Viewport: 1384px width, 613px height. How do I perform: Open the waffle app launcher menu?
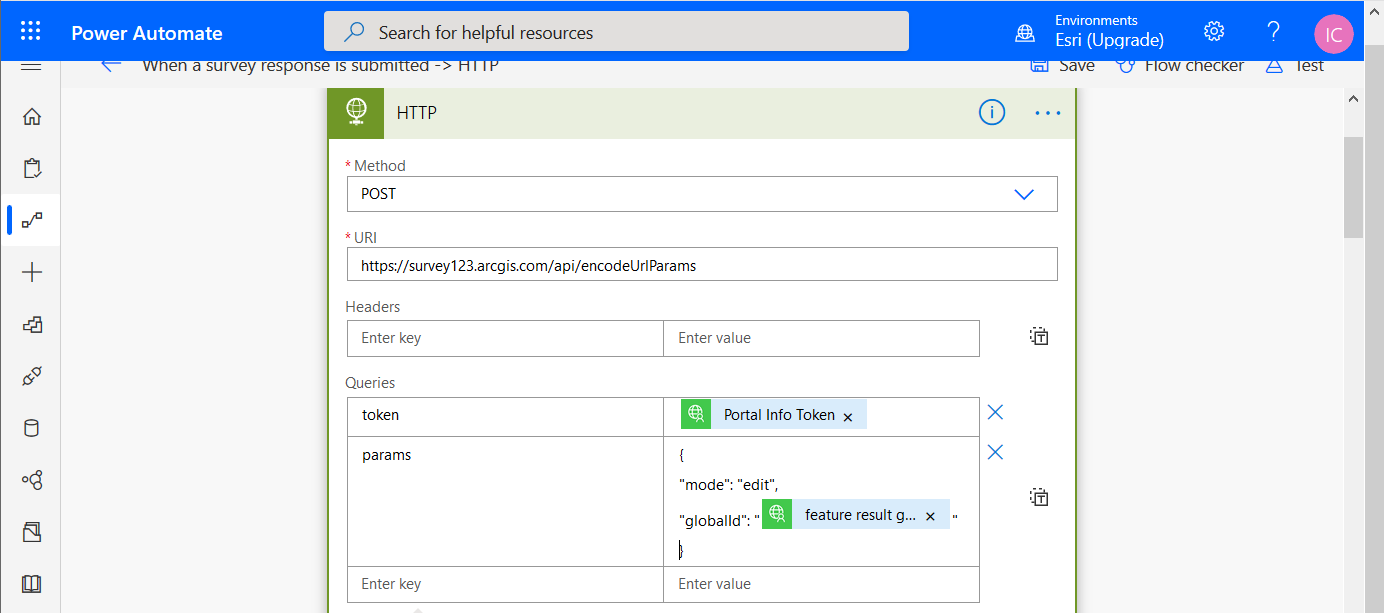30,30
